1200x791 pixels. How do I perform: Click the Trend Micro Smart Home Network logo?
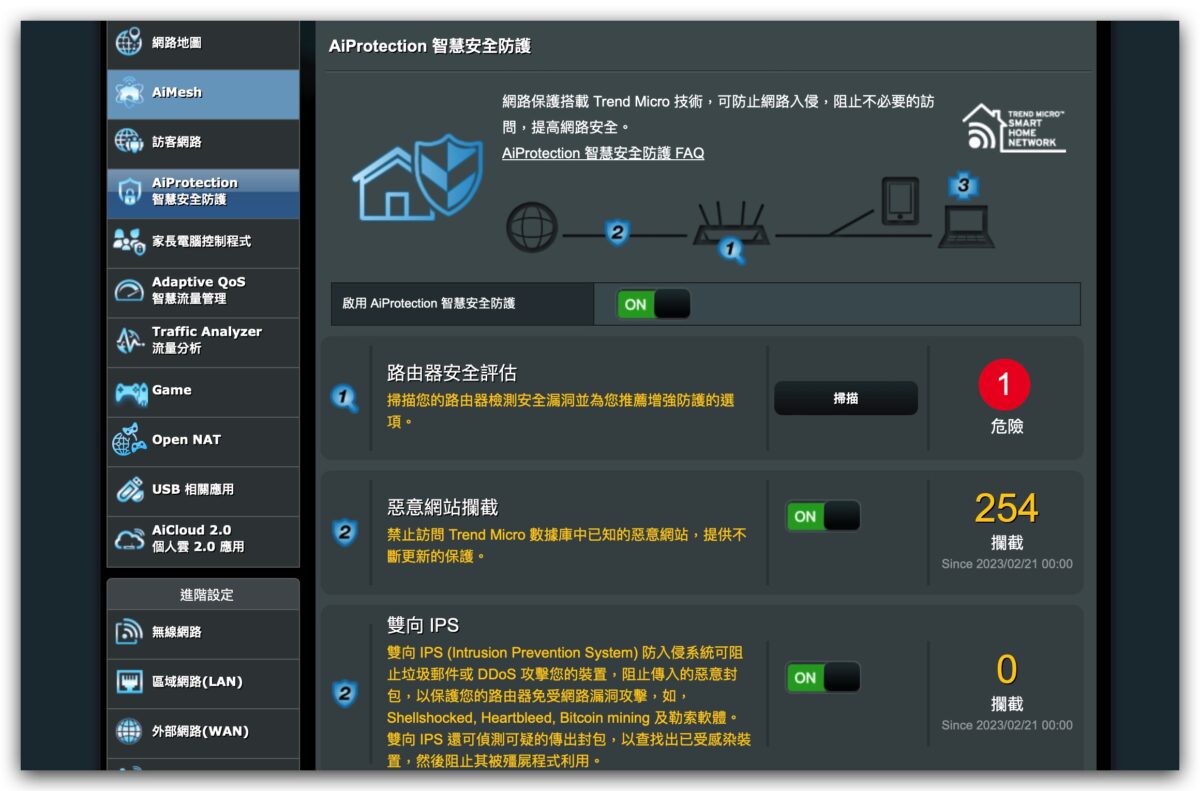pos(1014,128)
